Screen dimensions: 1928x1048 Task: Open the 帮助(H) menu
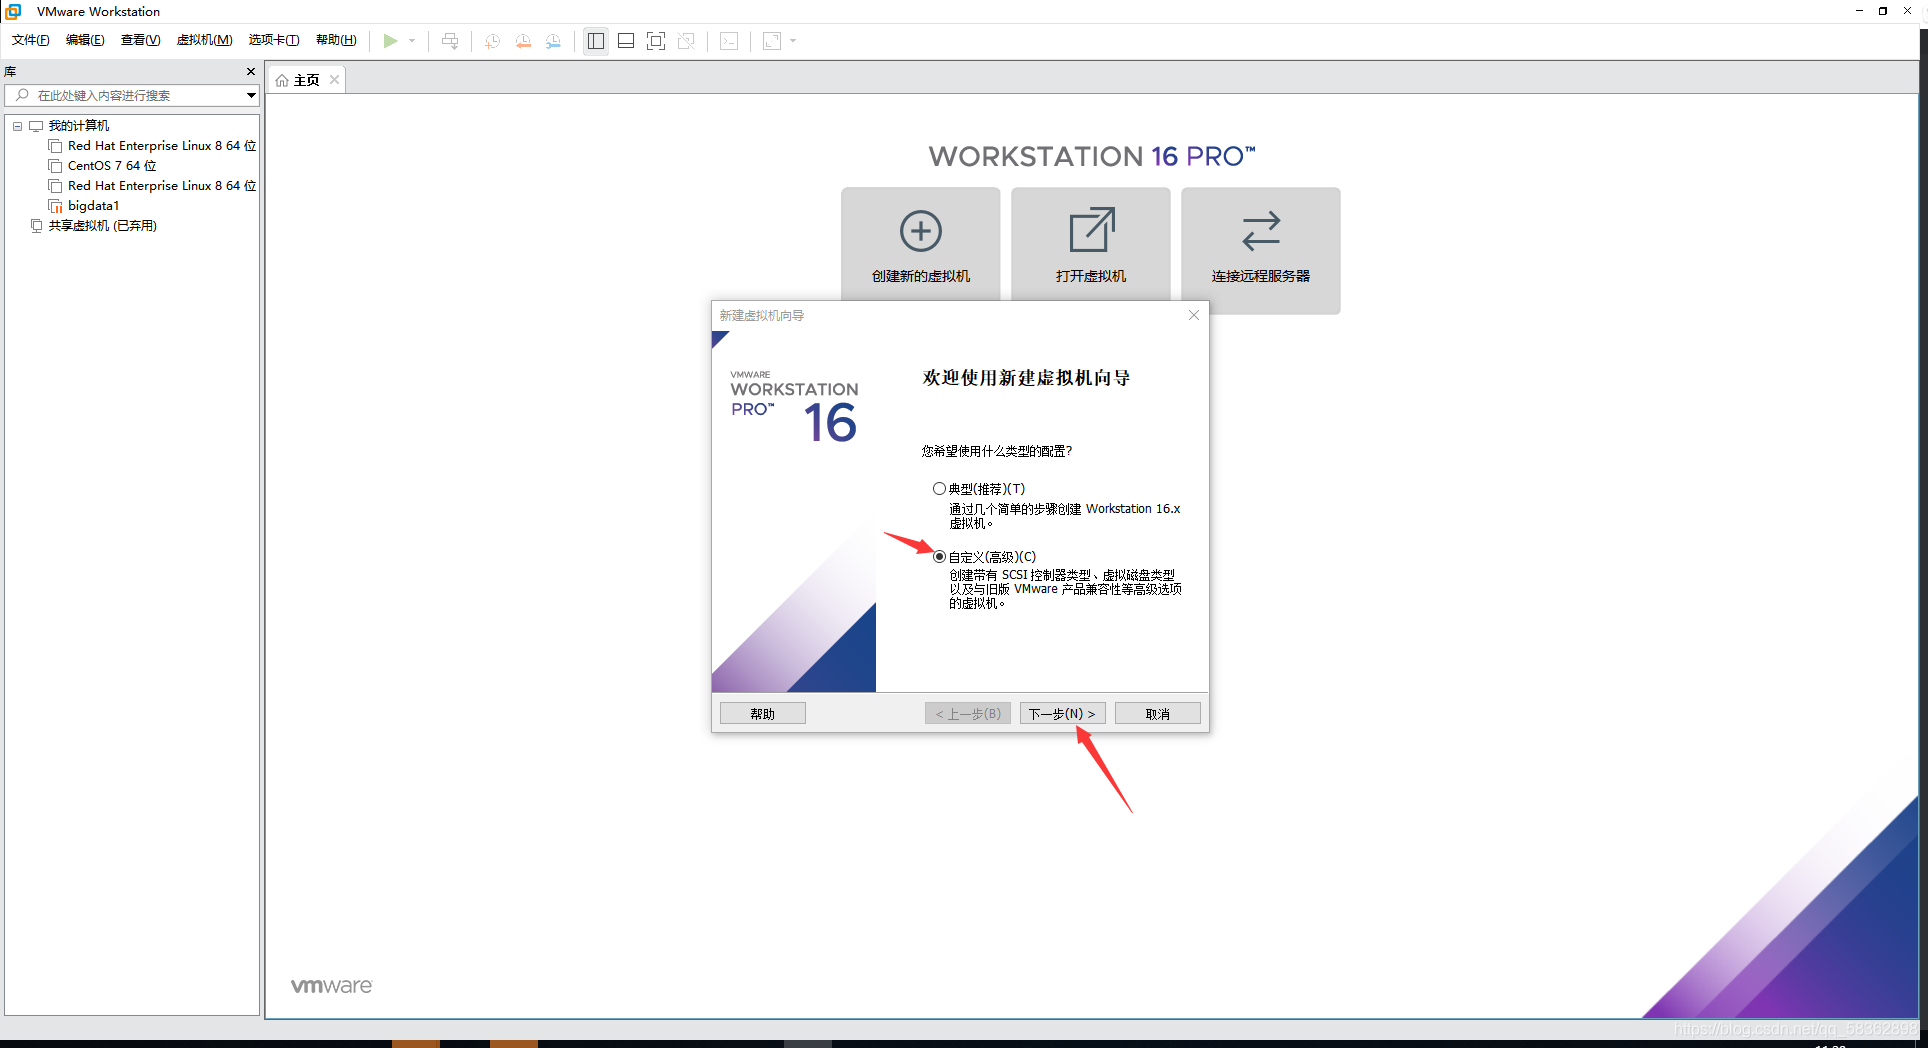coord(336,40)
